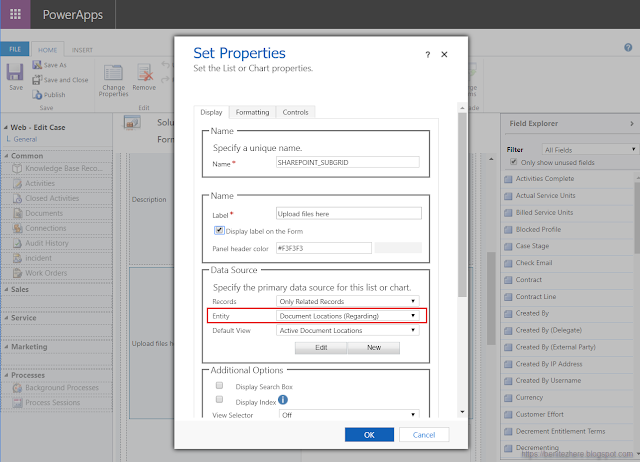The image size is (640, 462).
Task: Expand the Default View dropdown
Action: pos(347,330)
